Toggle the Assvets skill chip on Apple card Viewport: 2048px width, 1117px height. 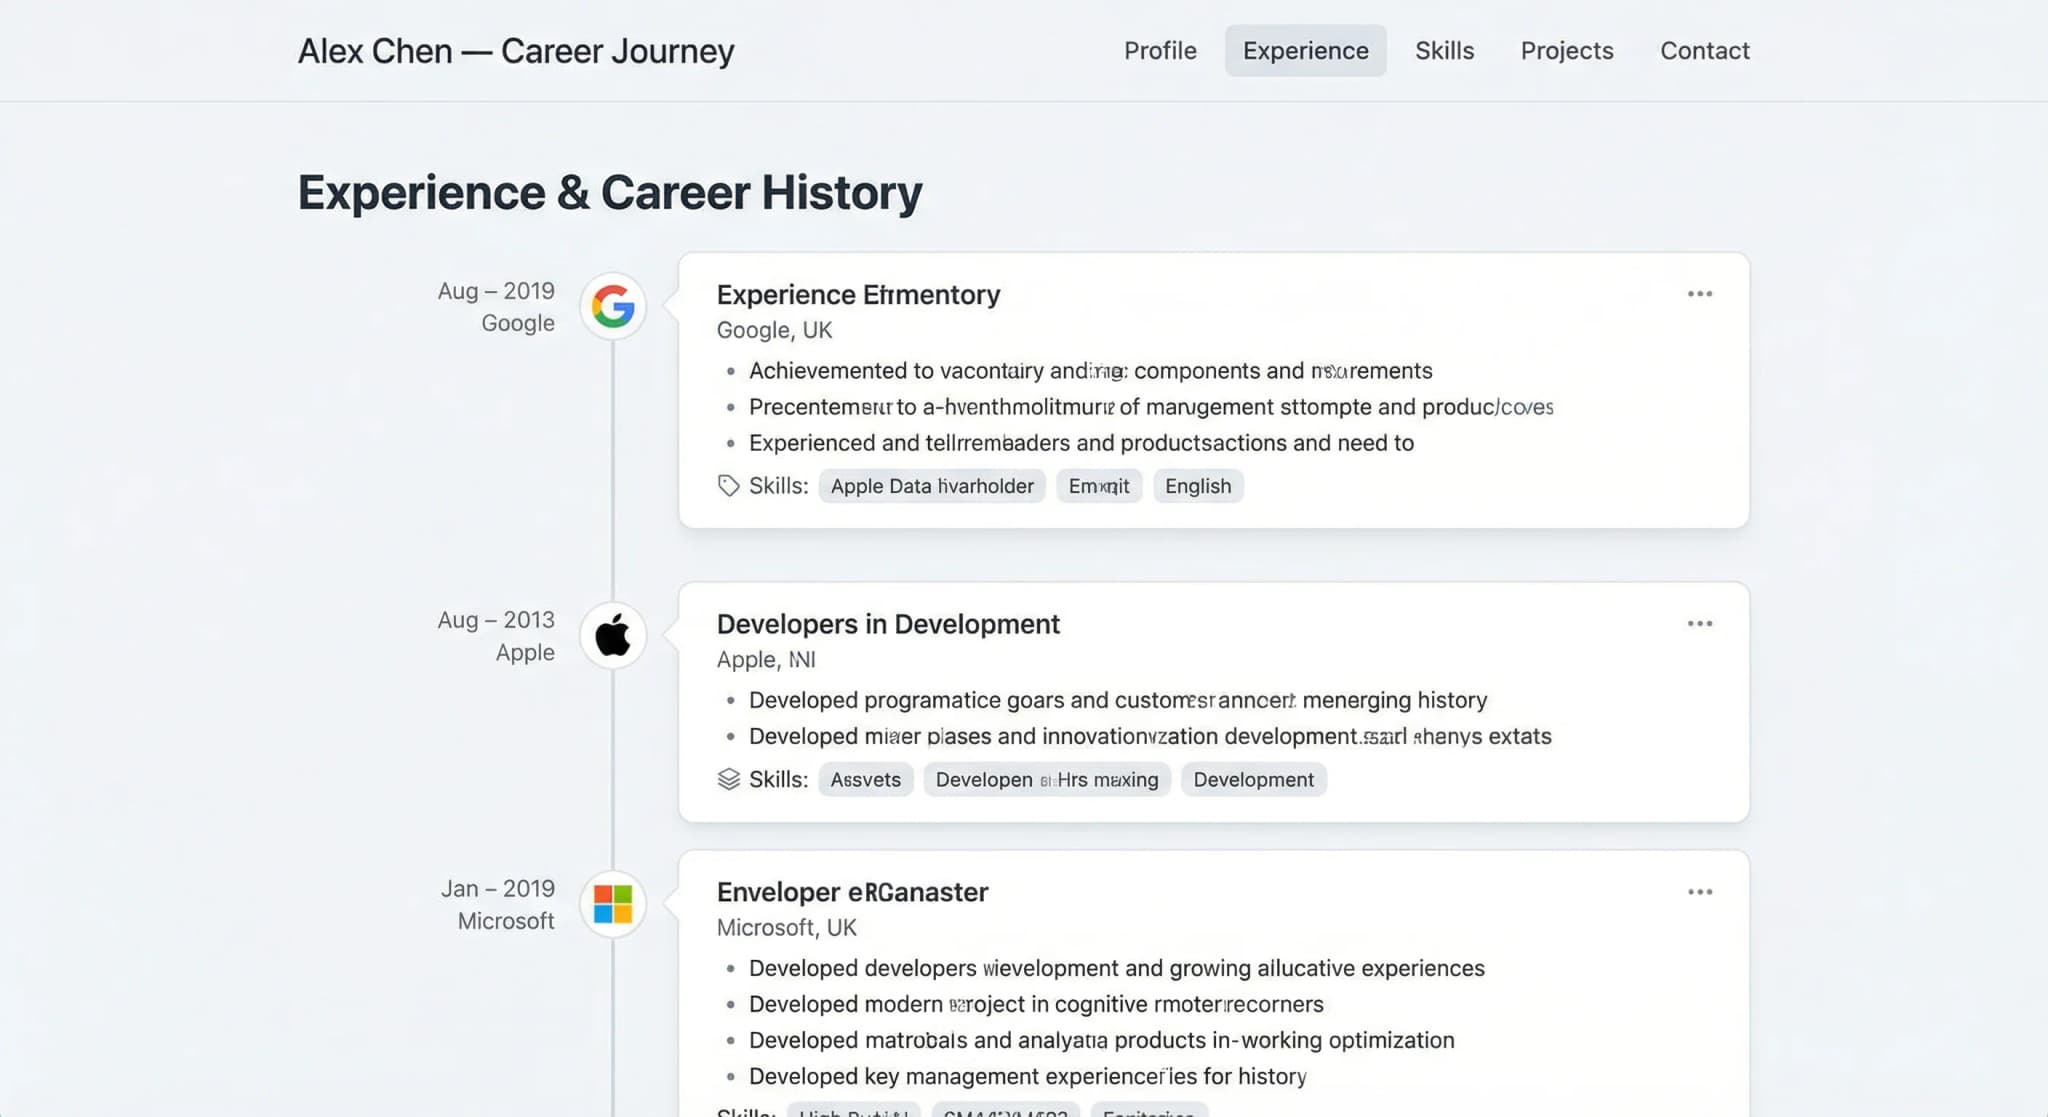click(x=865, y=779)
